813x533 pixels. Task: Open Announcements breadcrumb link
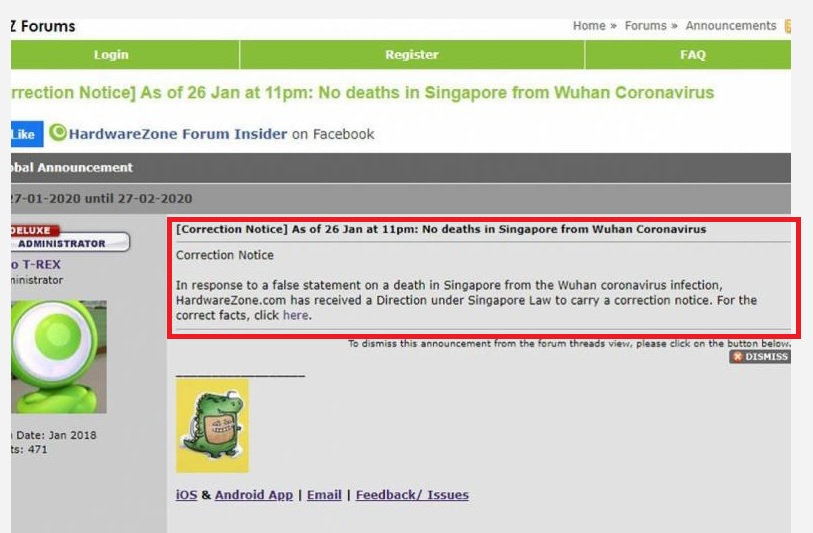click(731, 26)
